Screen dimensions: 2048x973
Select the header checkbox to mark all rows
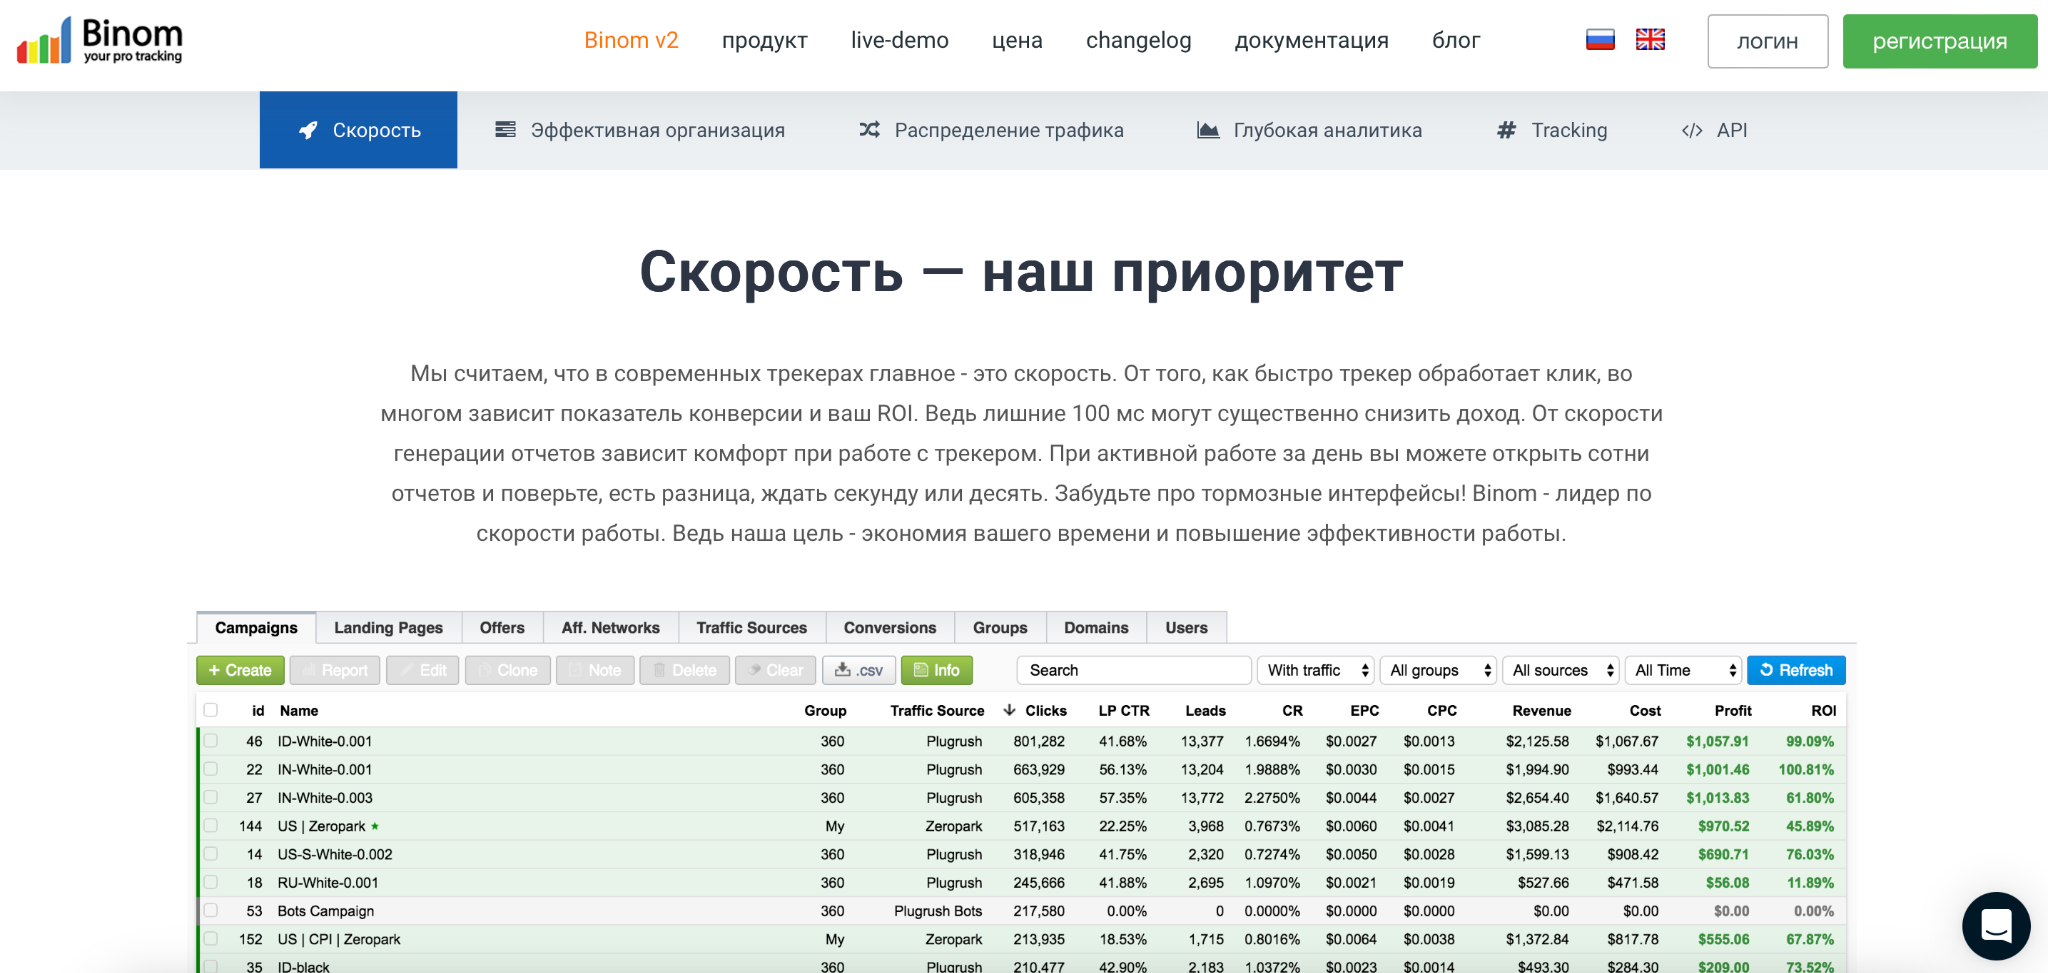(x=211, y=709)
